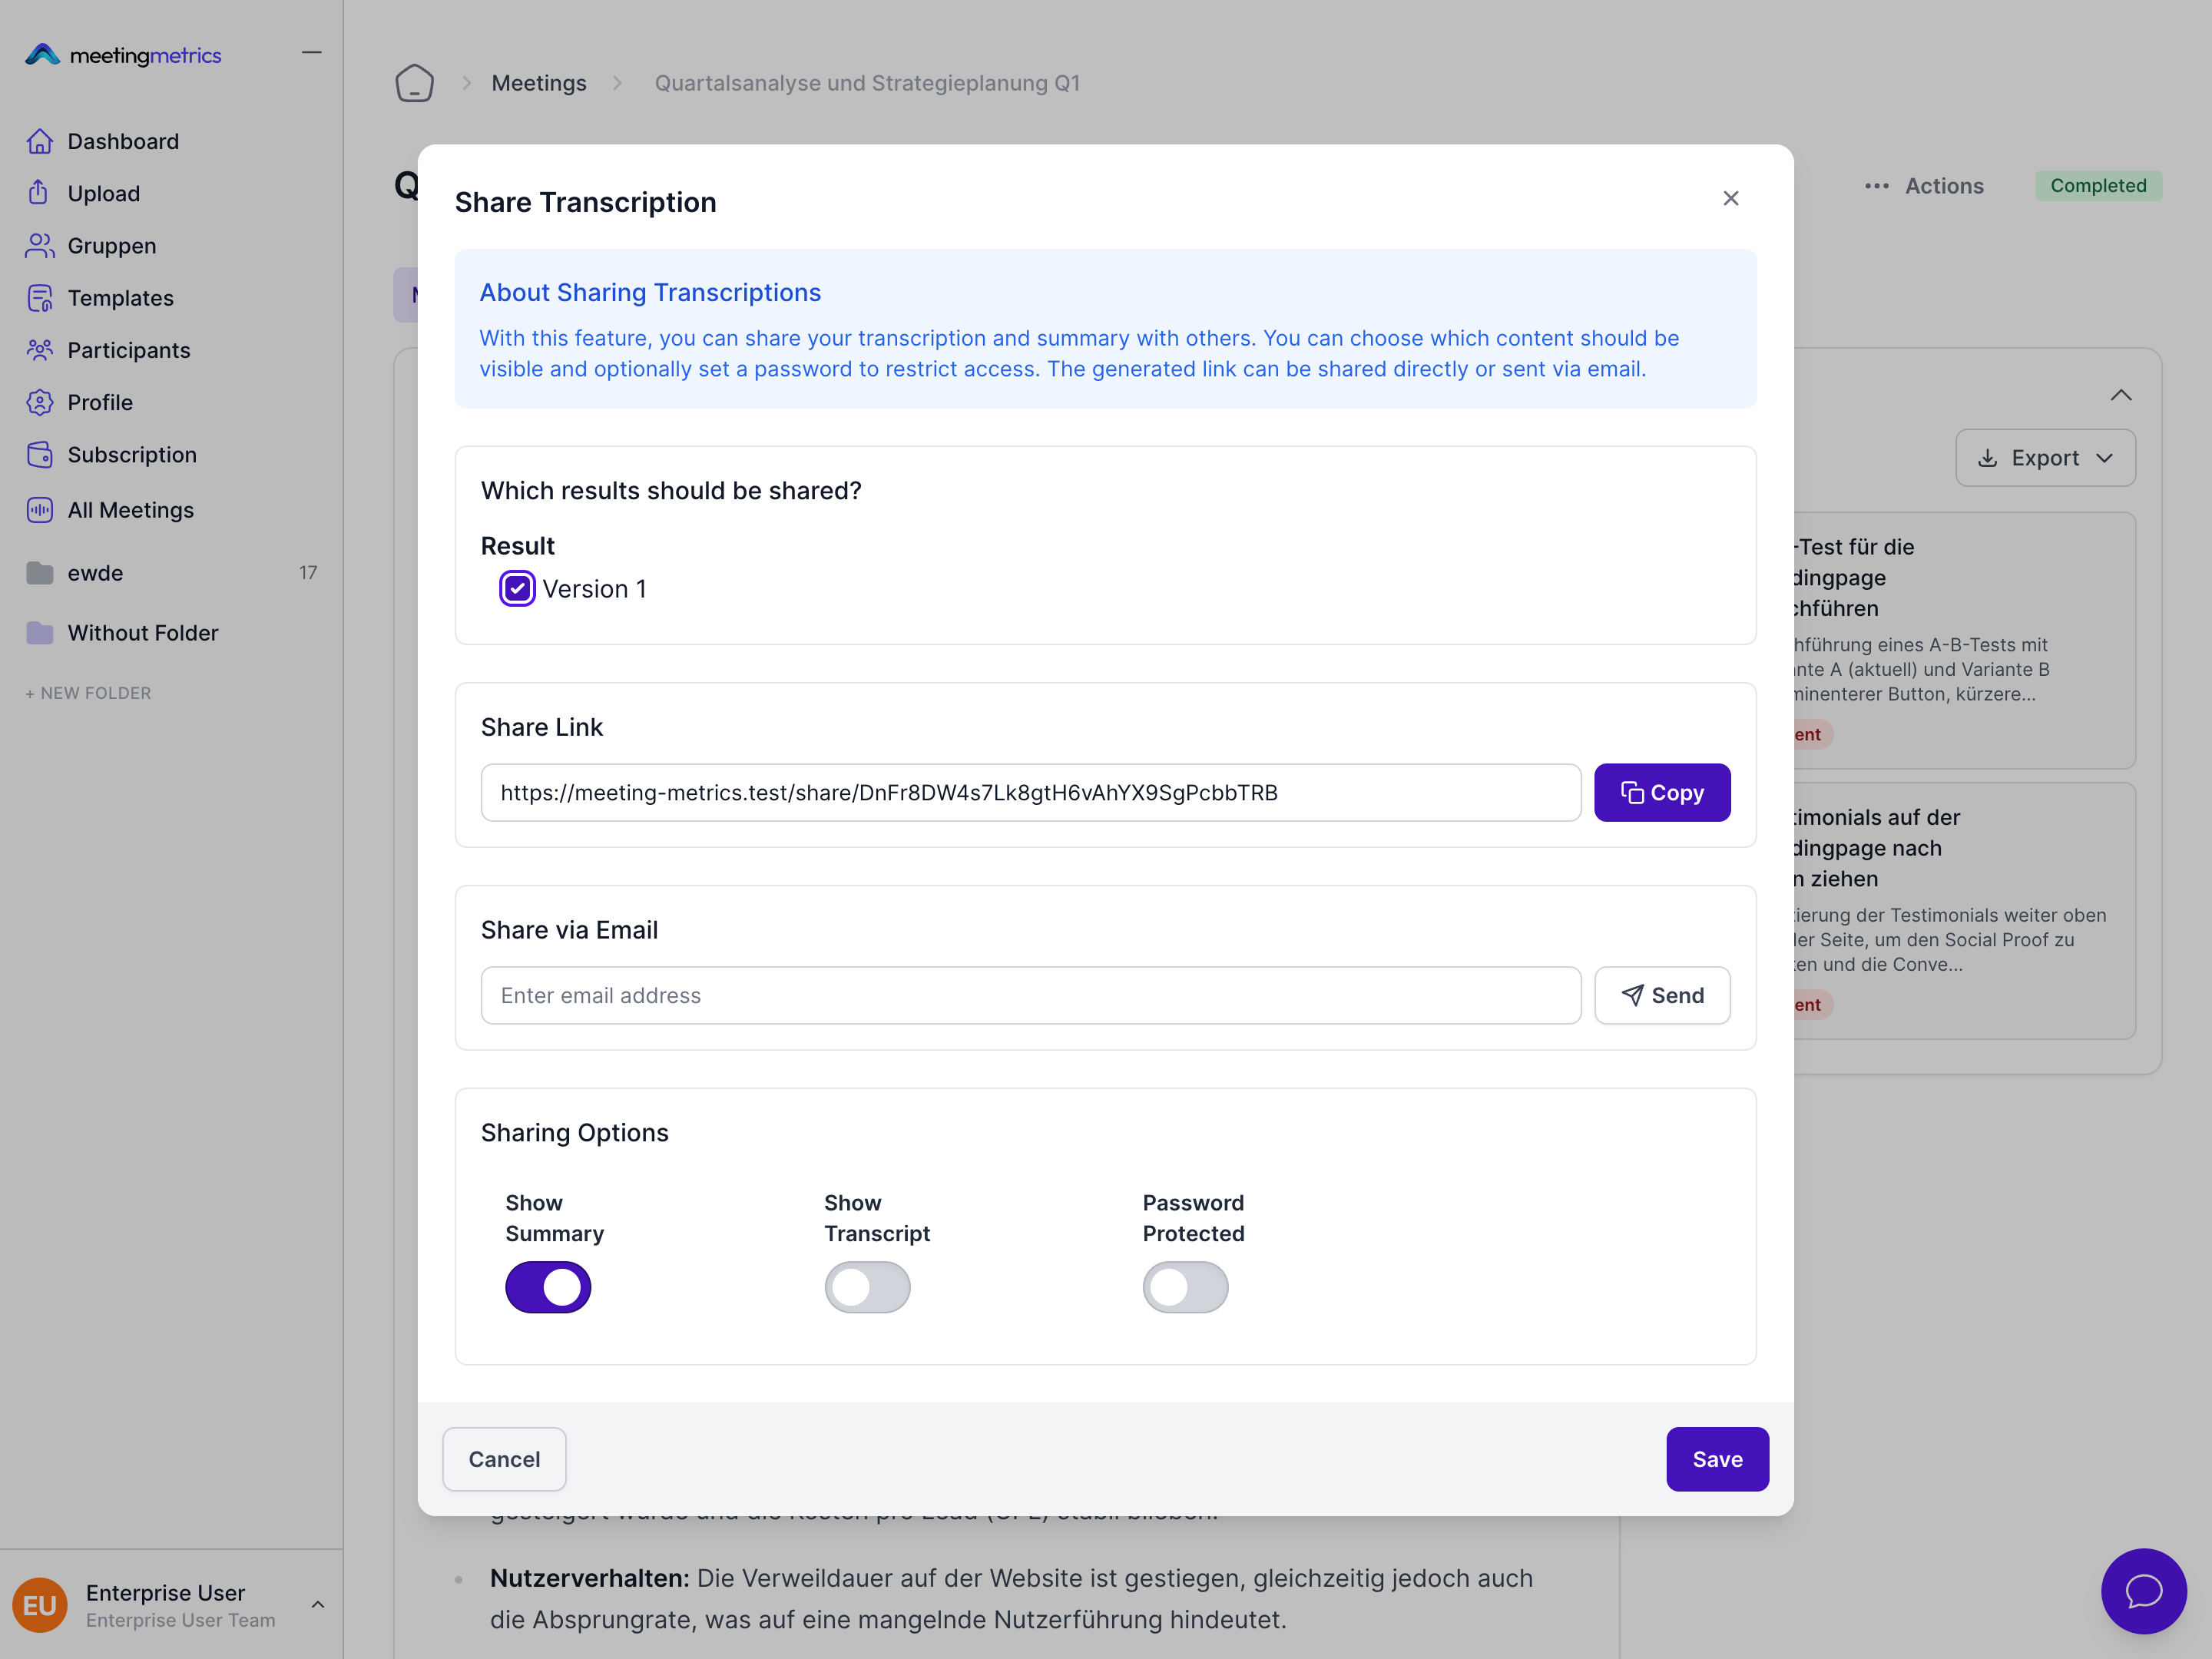2212x1659 pixels.
Task: Open the Subscription sidebar icon
Action: (x=39, y=455)
